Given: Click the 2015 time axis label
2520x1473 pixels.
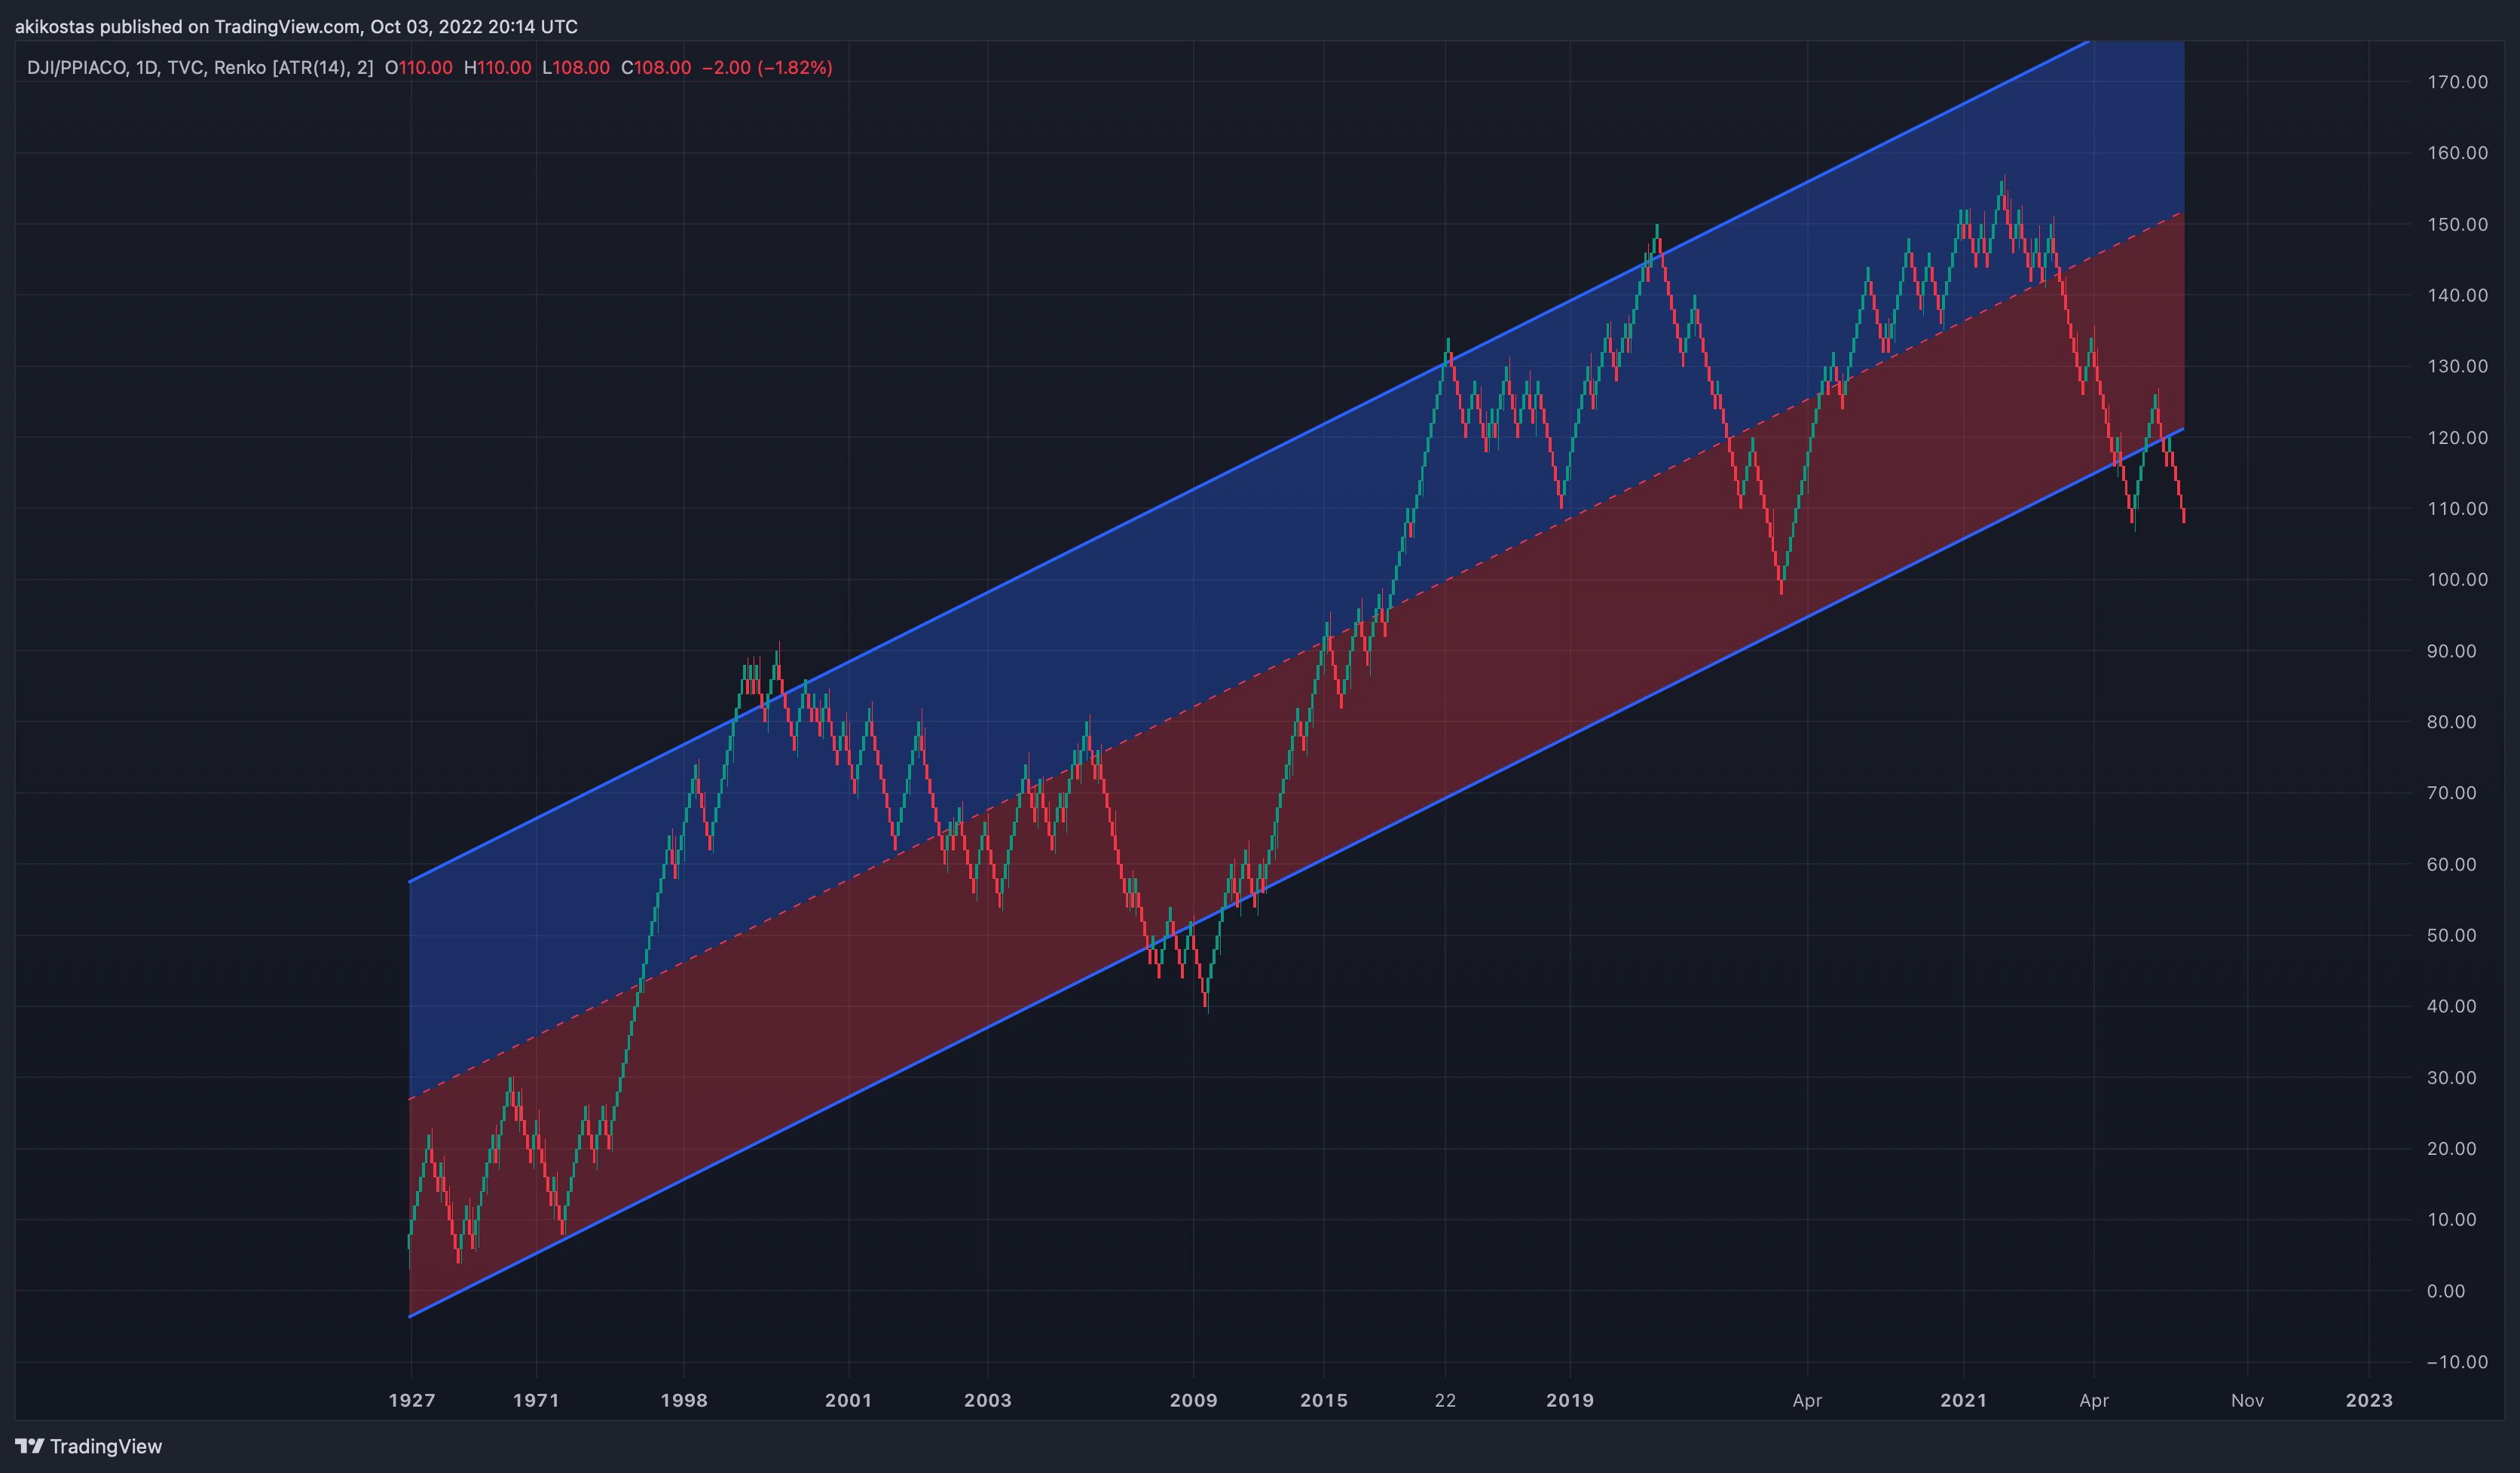Looking at the screenshot, I should point(1324,1400).
